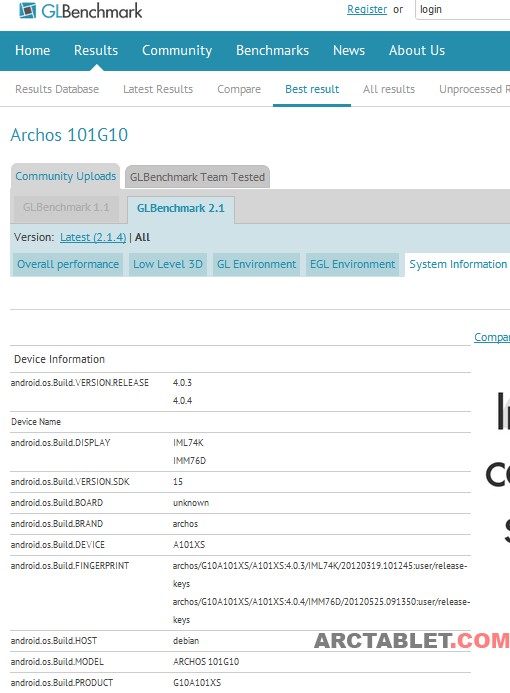The height and width of the screenshot is (693, 510).
Task: Click the android.os.Build.FINGERPRINT label
Action: 70,566
